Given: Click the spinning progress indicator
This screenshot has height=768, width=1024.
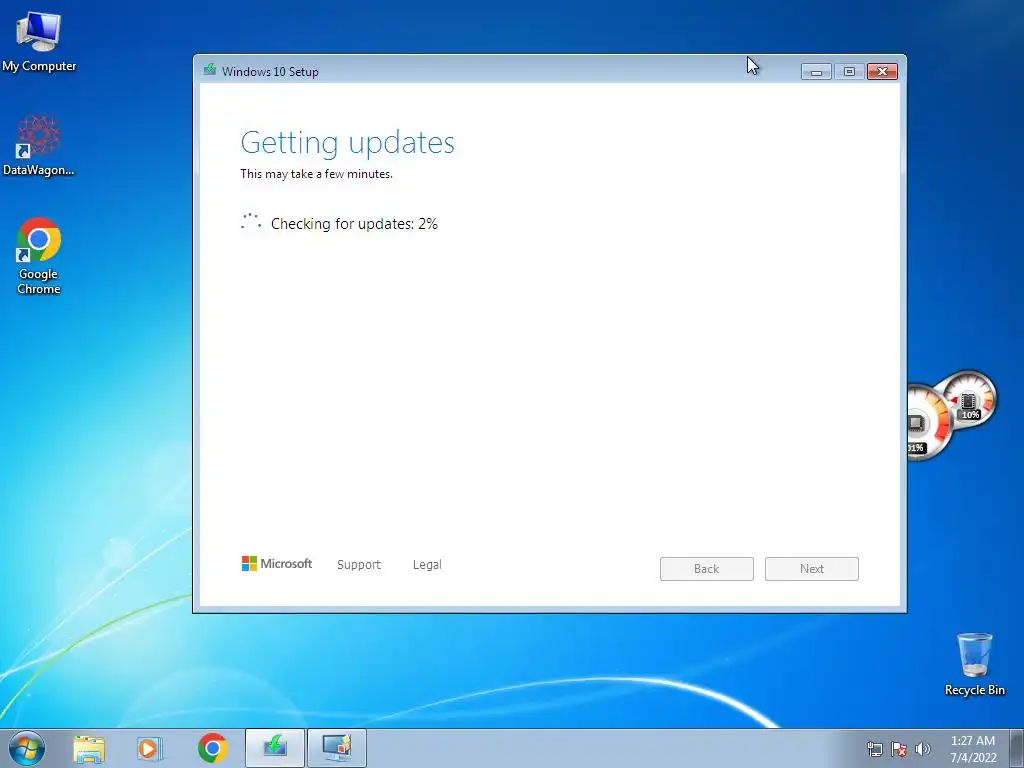Looking at the screenshot, I should point(251,223).
